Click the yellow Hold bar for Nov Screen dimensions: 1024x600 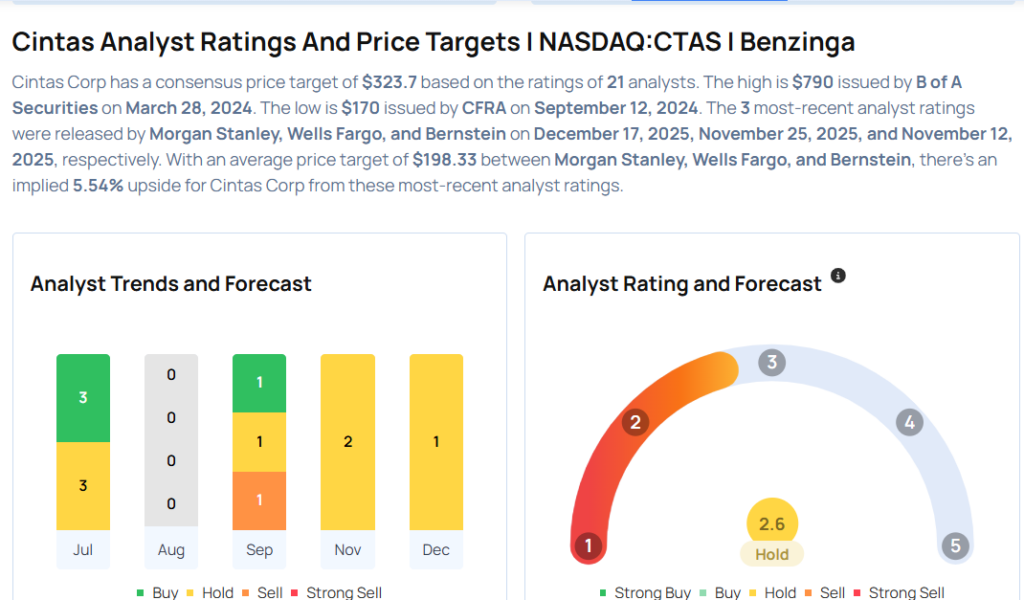click(347, 442)
